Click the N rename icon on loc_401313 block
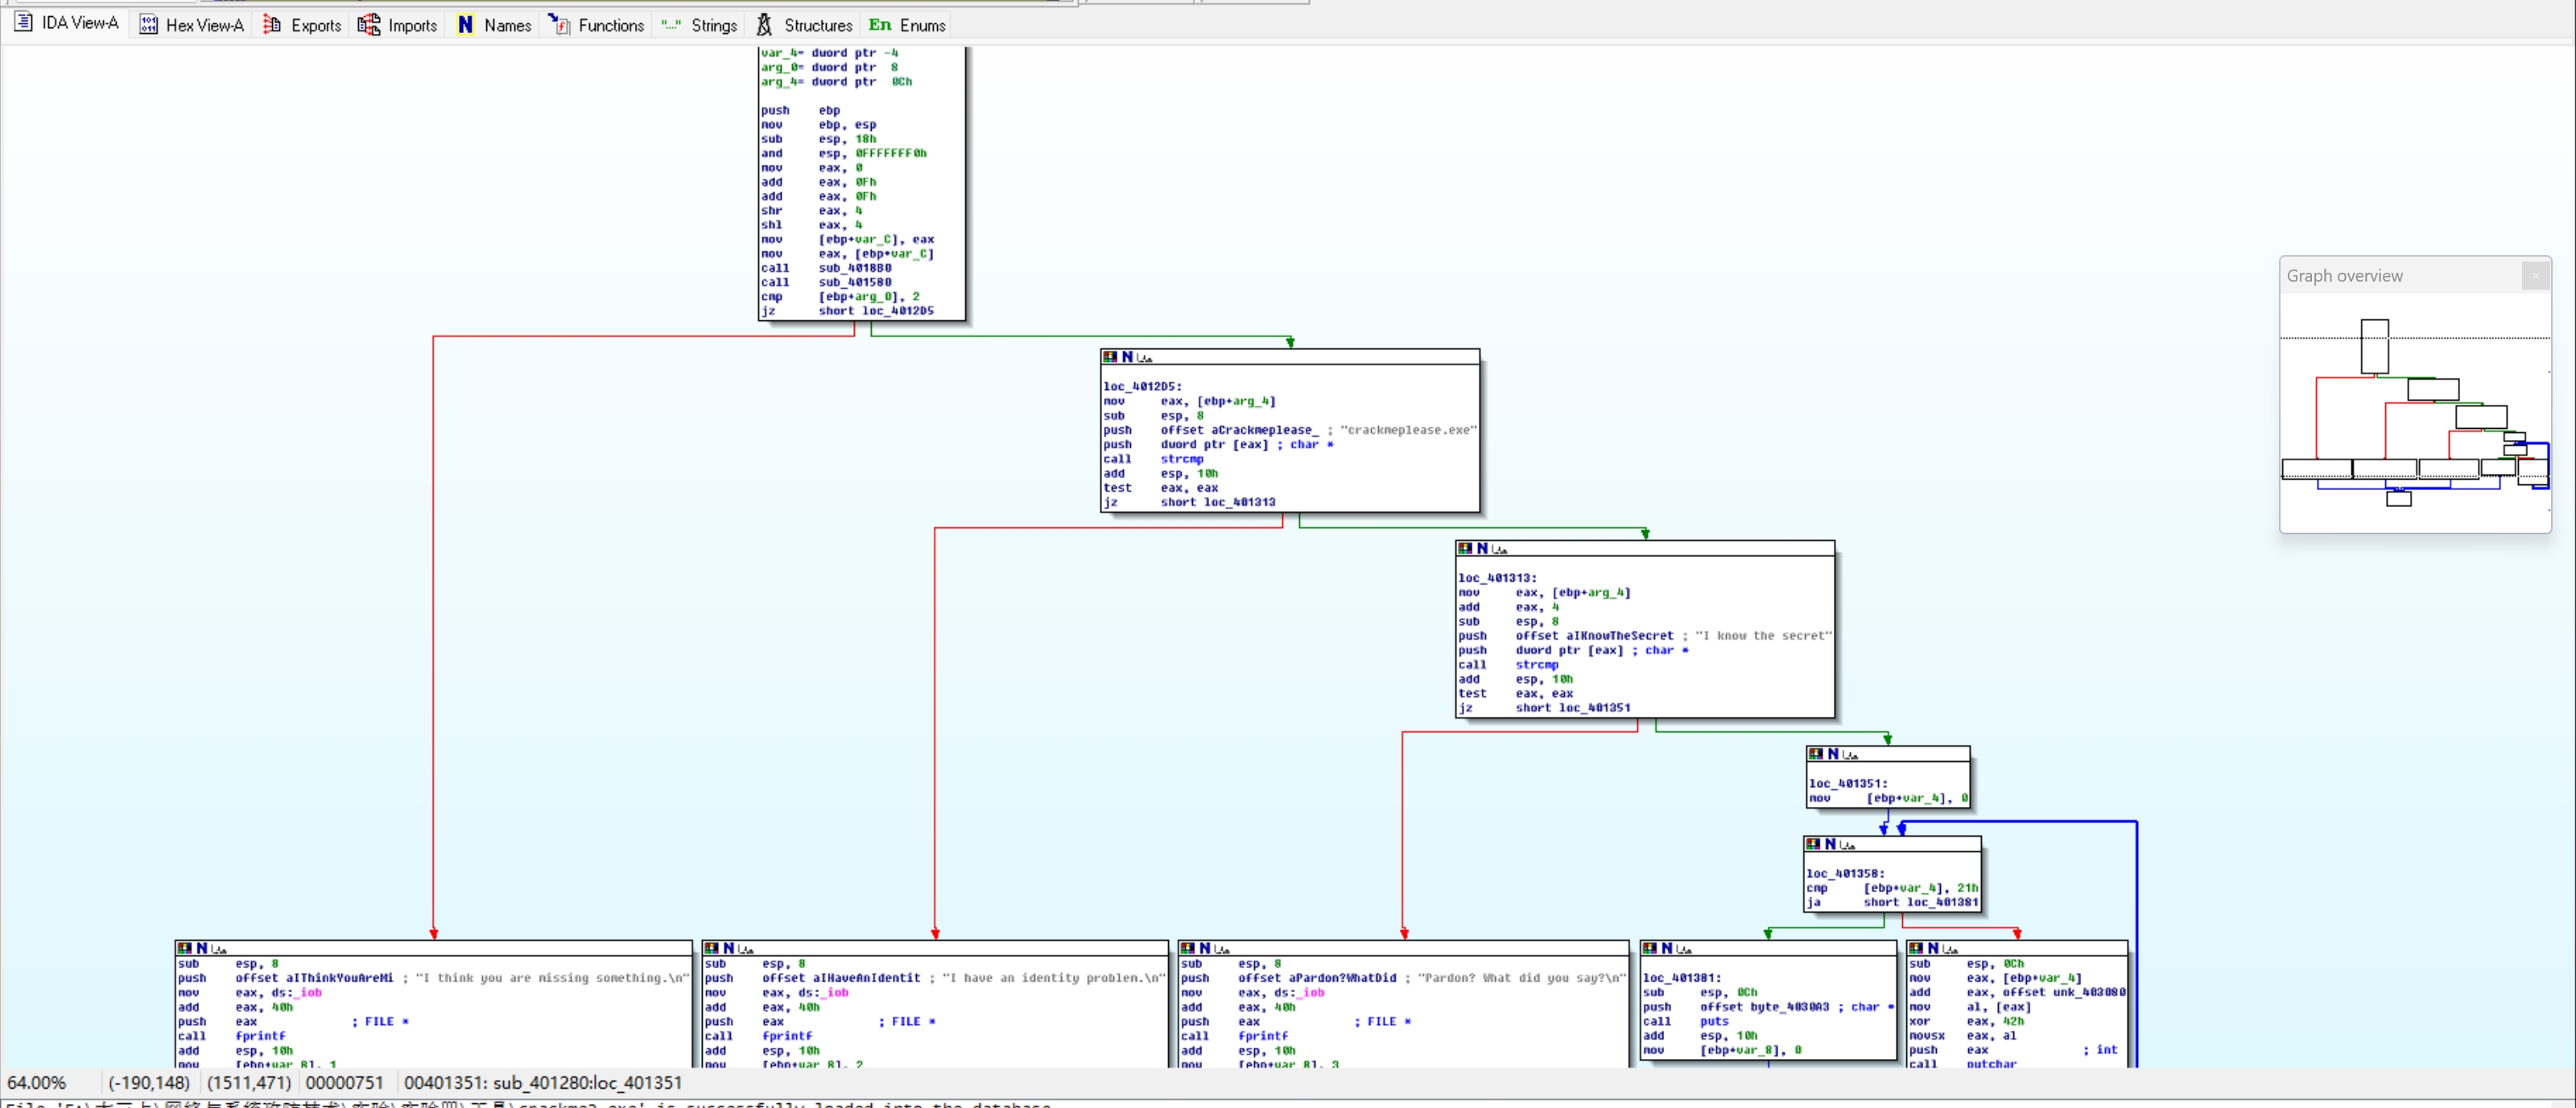 pos(1482,549)
